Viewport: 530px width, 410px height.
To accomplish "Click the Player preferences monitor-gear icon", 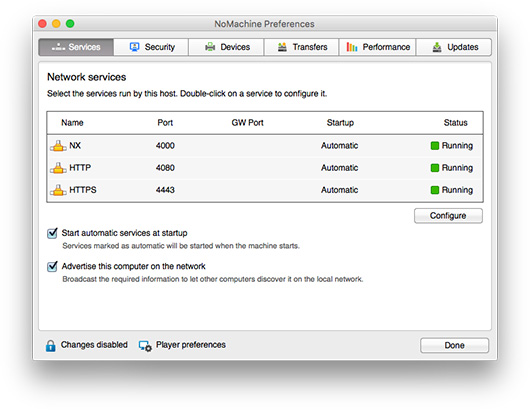I will [x=145, y=346].
